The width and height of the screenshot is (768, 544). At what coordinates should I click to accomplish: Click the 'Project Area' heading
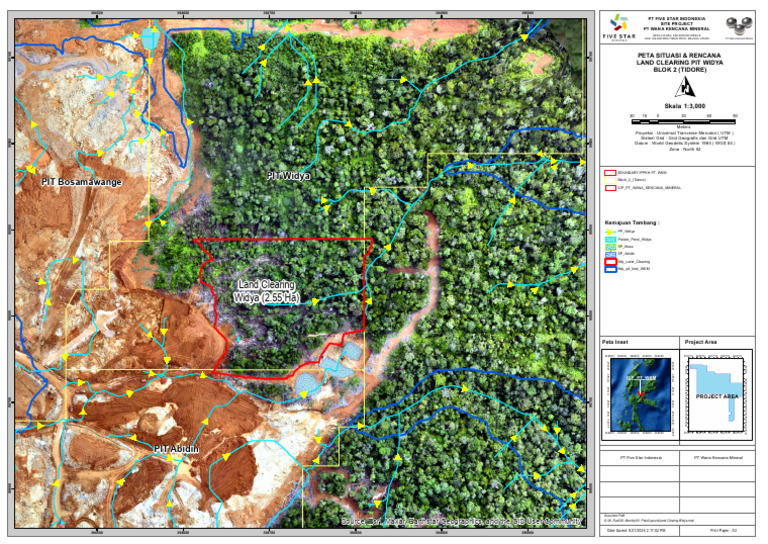click(700, 342)
